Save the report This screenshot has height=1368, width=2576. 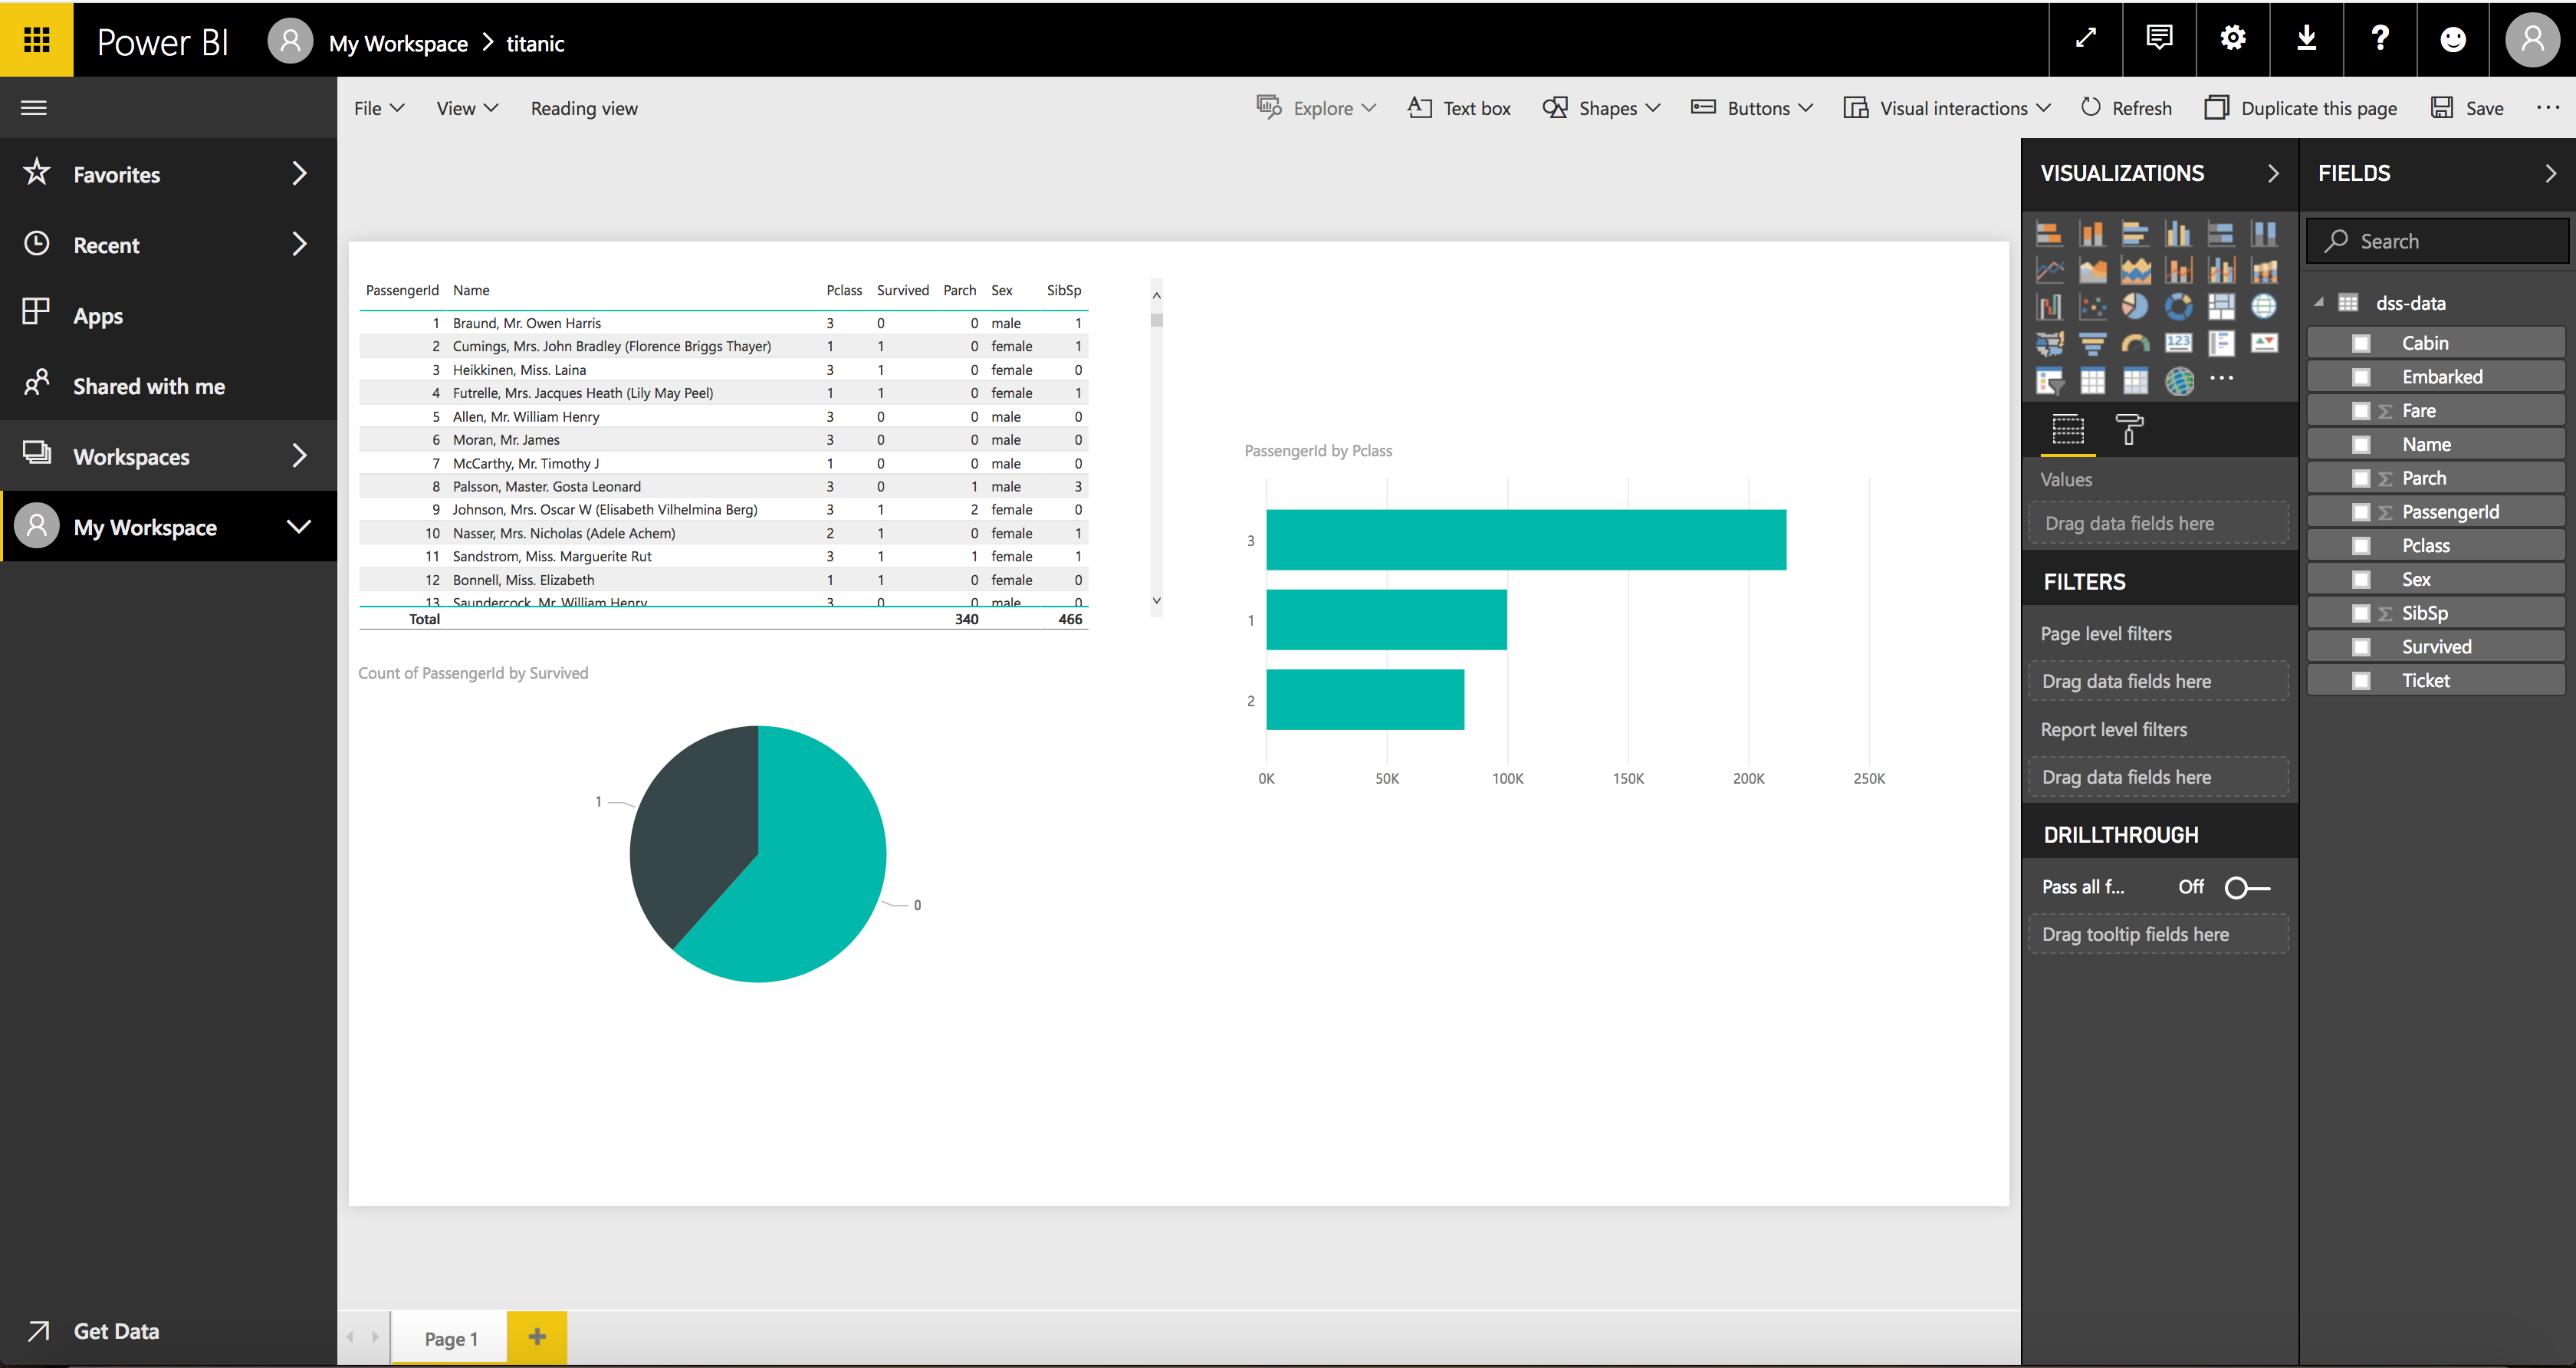point(2467,108)
